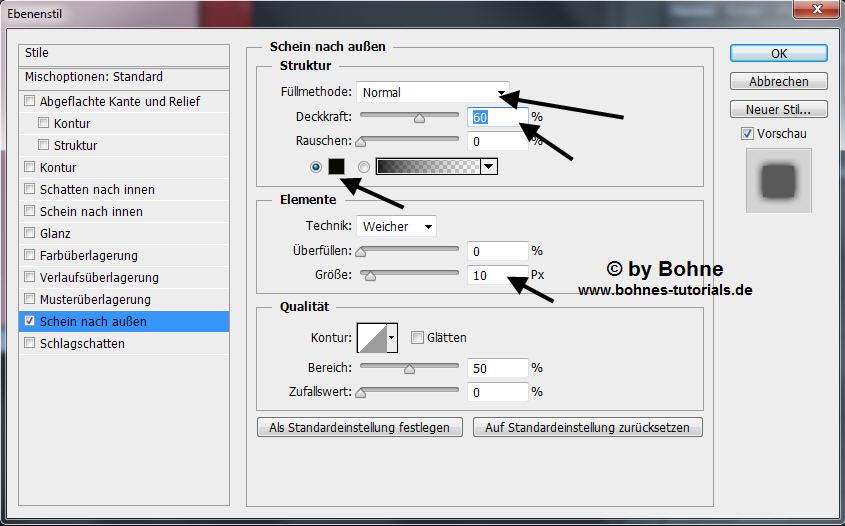
Task: Click the Größe value input field
Action: (x=496, y=275)
